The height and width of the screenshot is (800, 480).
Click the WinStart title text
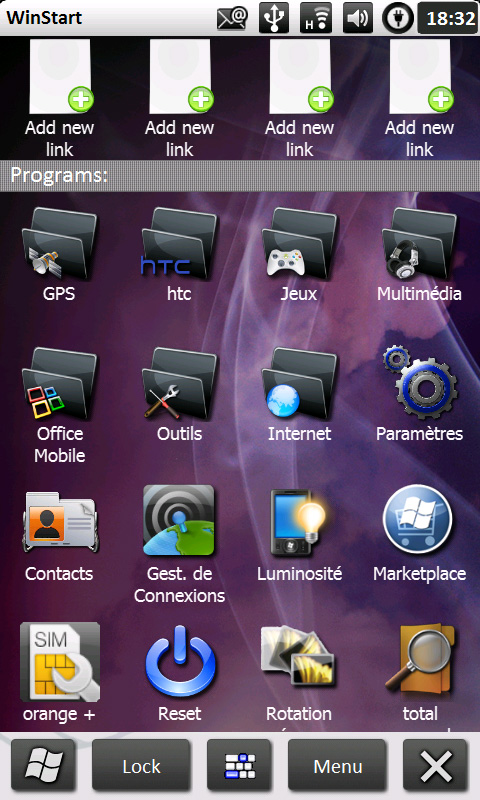[x=44, y=17]
